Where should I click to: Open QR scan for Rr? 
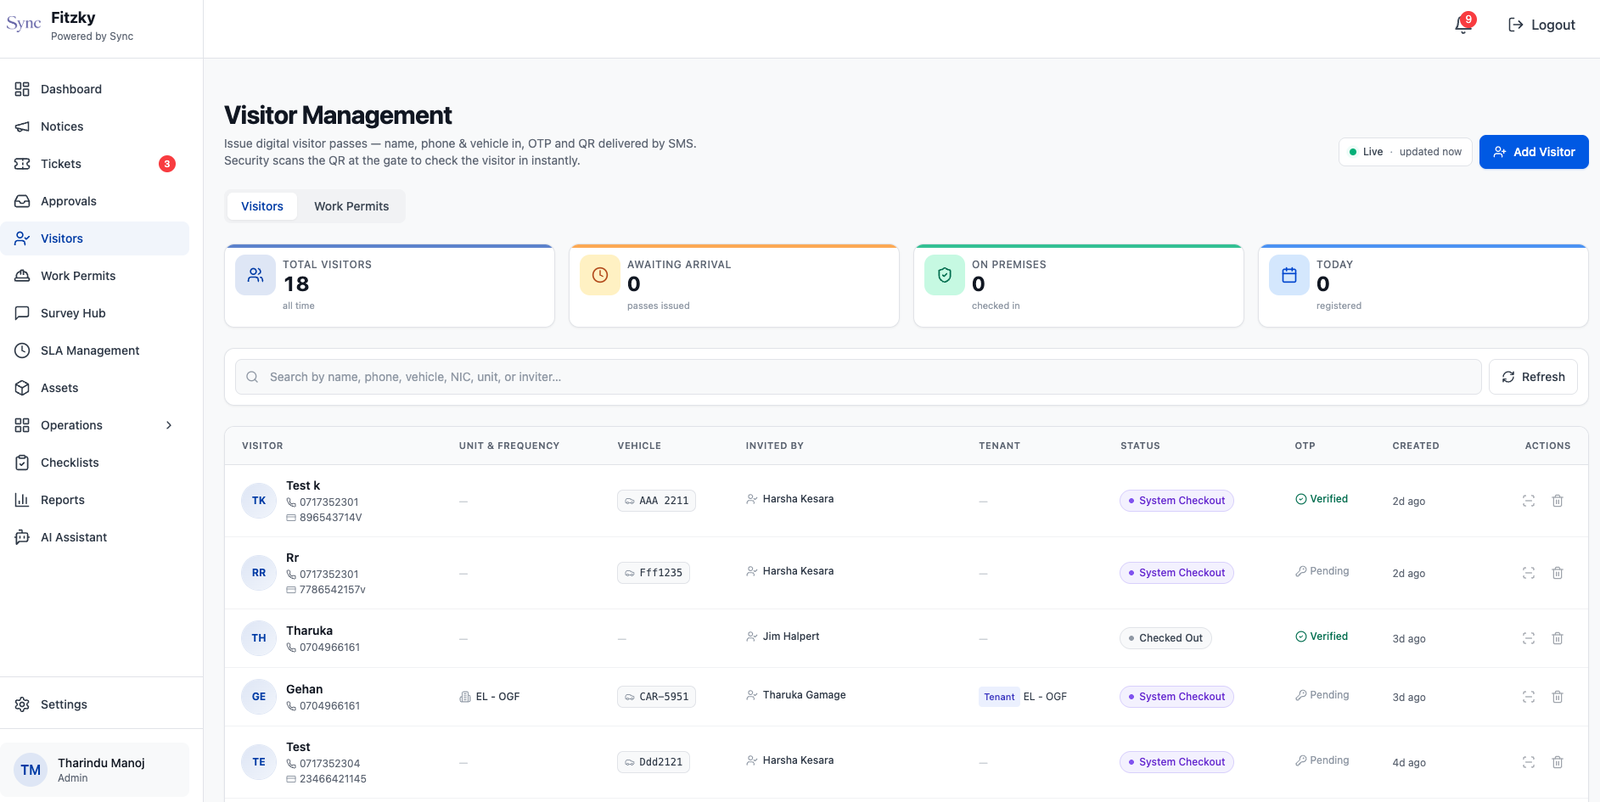pyautogui.click(x=1528, y=573)
